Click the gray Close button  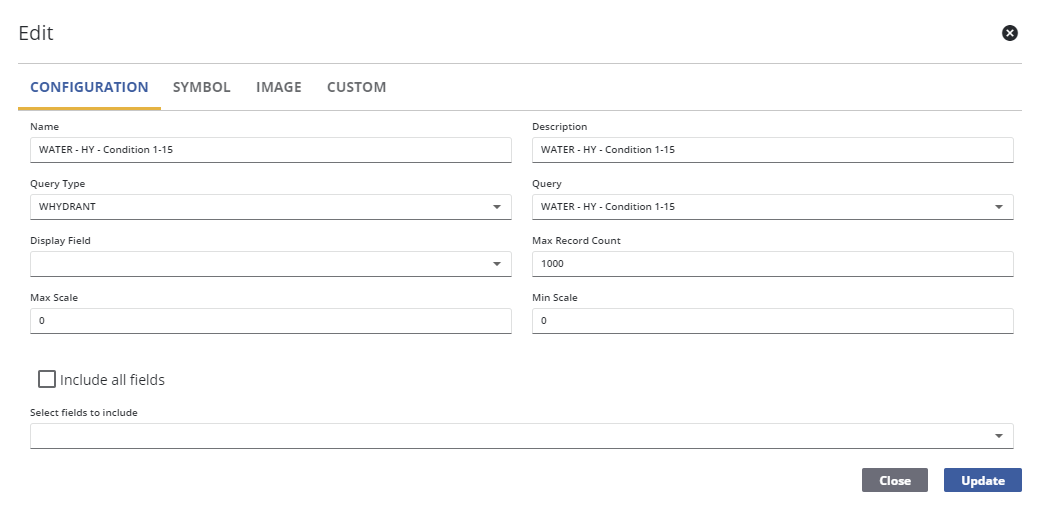(894, 480)
